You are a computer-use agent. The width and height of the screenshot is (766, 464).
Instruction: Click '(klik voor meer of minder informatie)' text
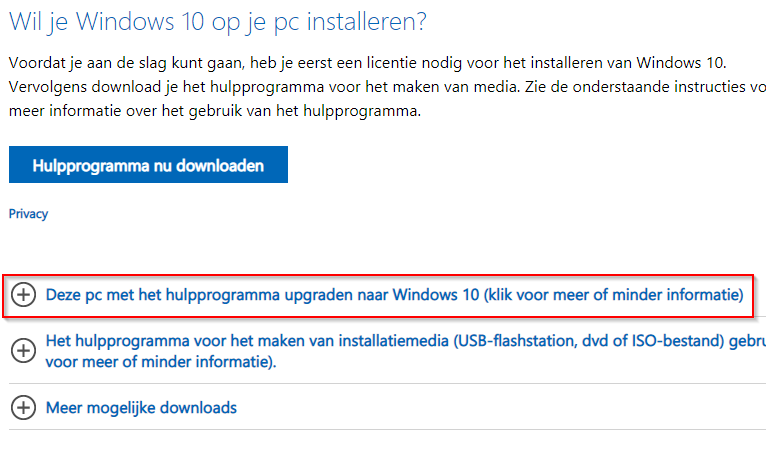click(613, 295)
